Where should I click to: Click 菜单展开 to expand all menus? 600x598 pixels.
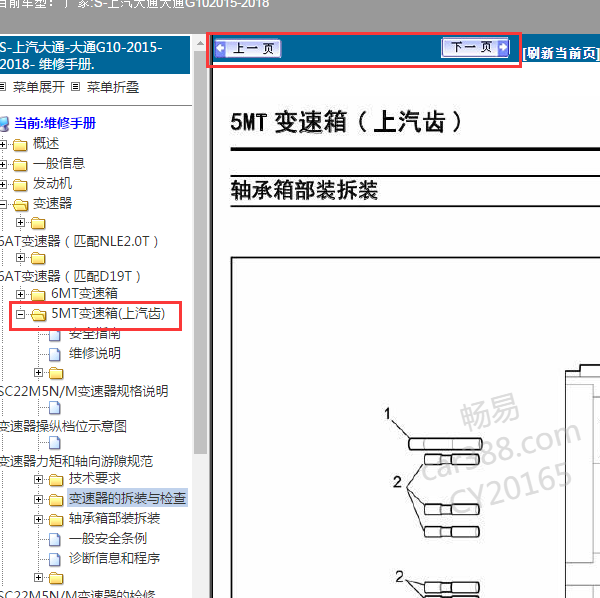pos(39,87)
